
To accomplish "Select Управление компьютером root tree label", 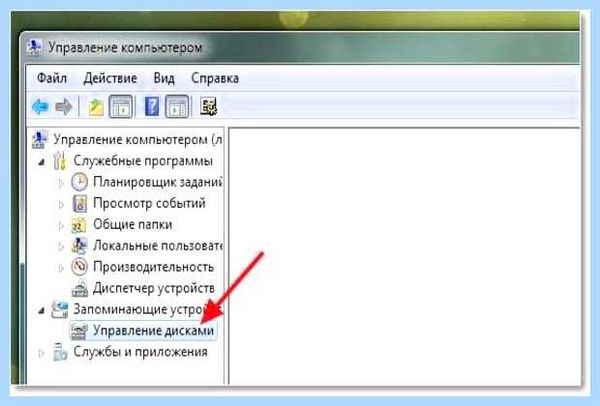I will 138,140.
